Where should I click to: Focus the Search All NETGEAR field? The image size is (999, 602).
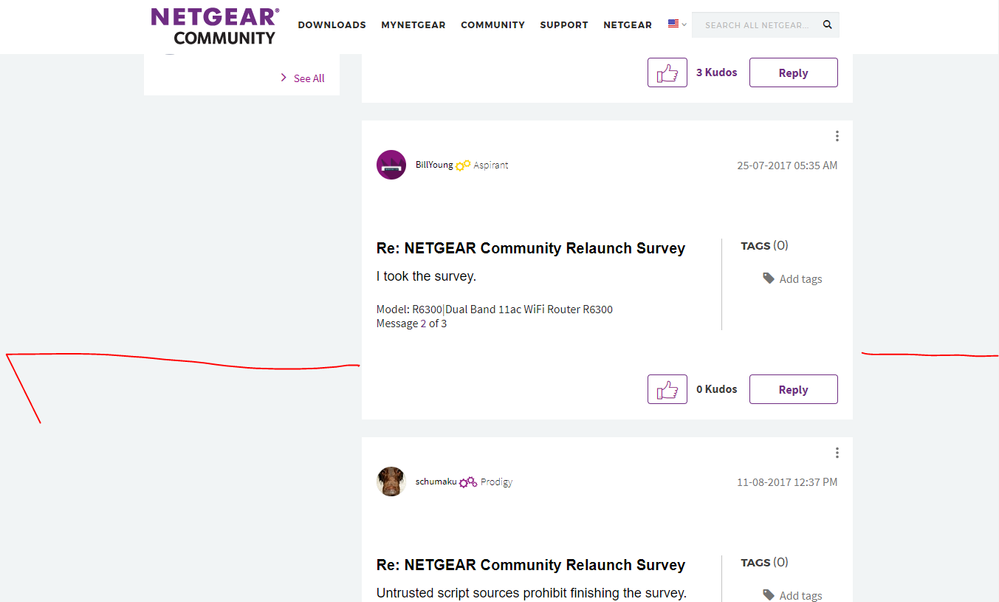(x=756, y=25)
